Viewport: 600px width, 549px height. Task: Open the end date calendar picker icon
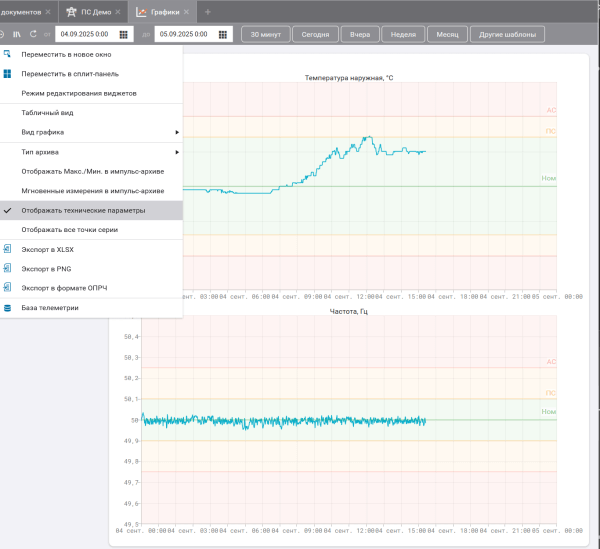[223, 34]
